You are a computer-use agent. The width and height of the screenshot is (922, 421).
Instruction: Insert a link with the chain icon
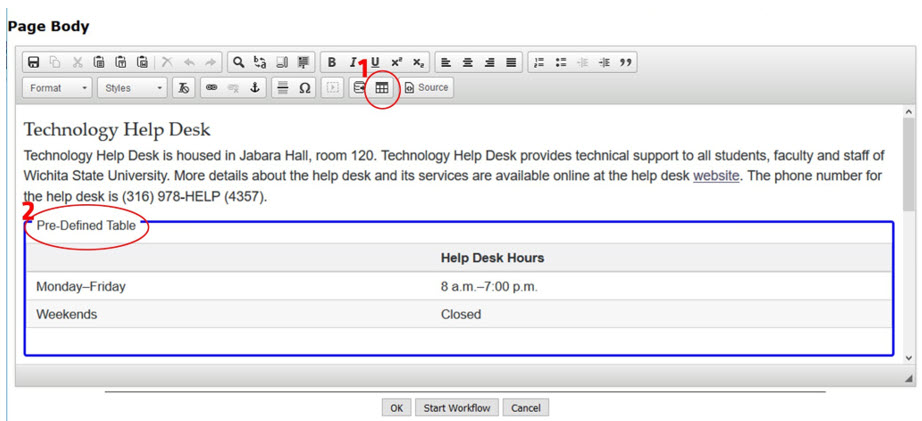(212, 88)
